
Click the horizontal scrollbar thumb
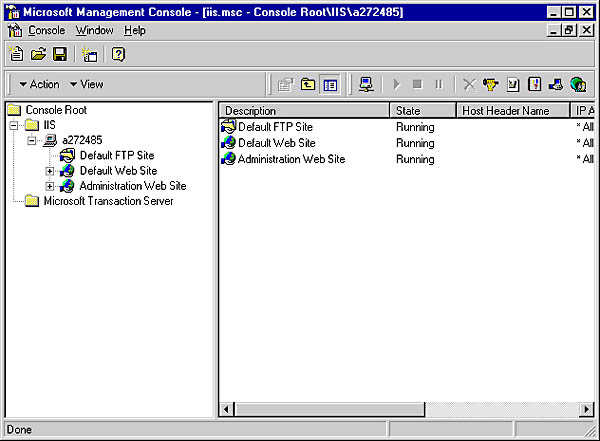(x=329, y=409)
